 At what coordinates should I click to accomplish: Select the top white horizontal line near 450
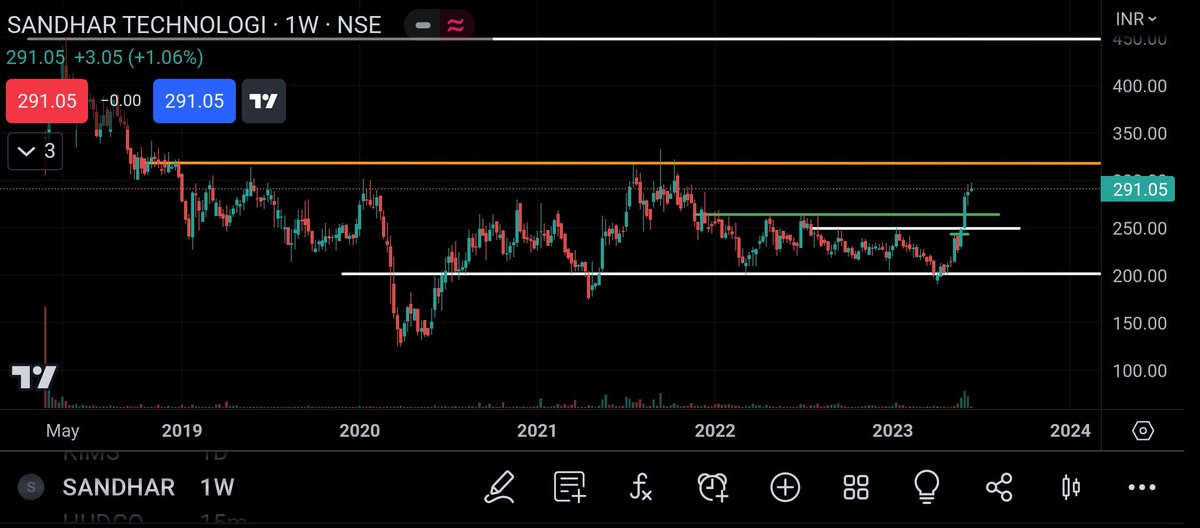(x=797, y=39)
